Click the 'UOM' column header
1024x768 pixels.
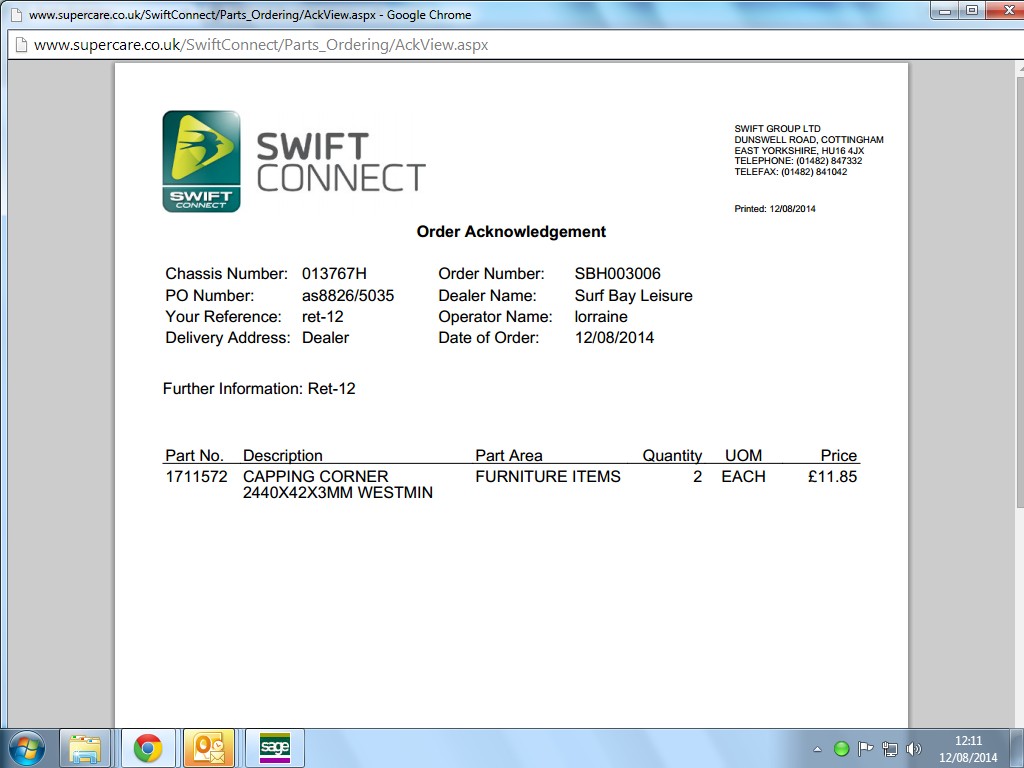tap(743, 455)
